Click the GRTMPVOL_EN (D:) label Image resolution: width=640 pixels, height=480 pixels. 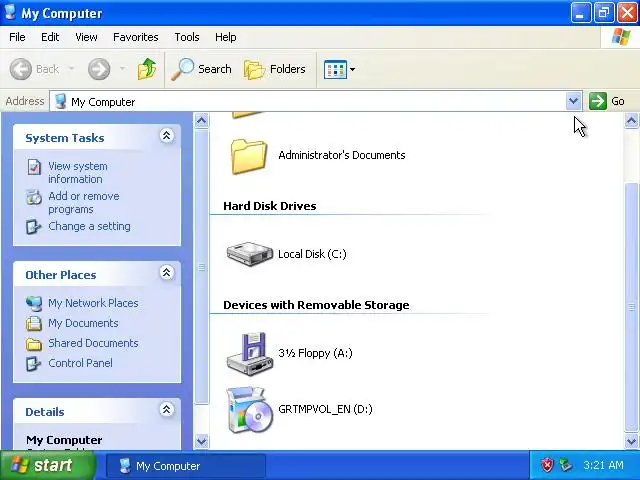325,409
